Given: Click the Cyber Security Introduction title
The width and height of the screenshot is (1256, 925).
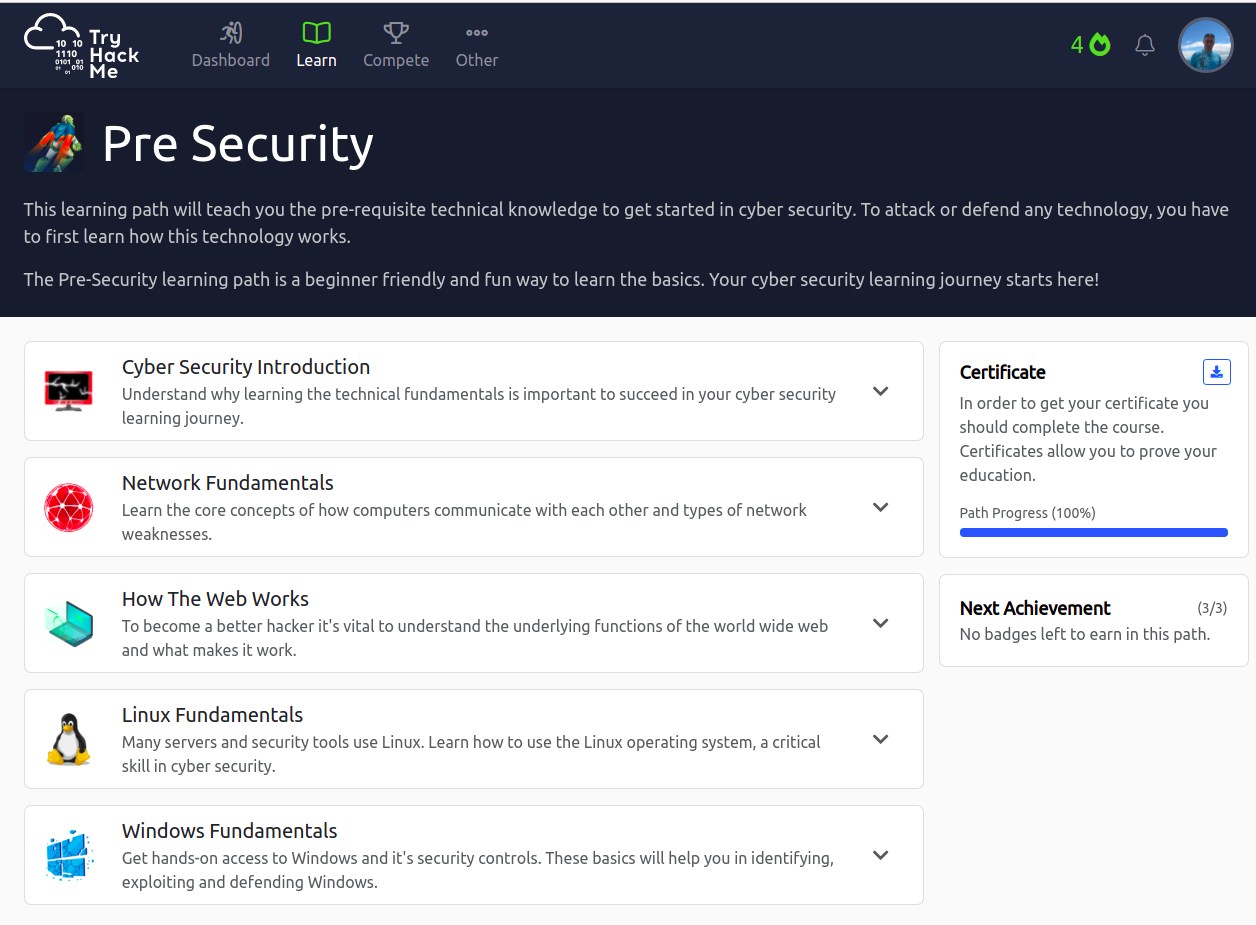Looking at the screenshot, I should (x=246, y=367).
